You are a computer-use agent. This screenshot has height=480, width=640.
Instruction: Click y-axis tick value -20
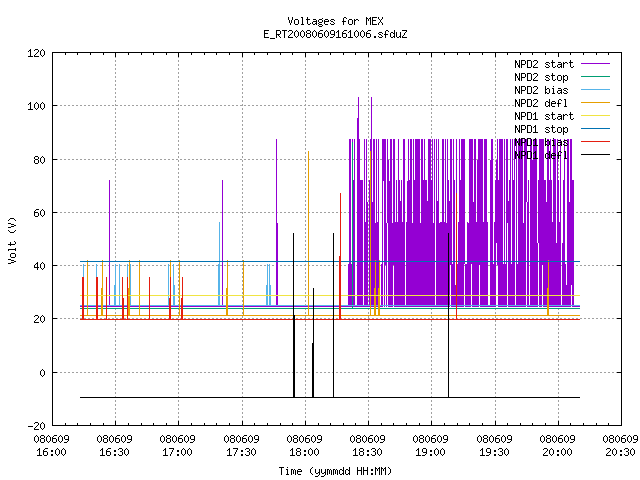click(36, 426)
